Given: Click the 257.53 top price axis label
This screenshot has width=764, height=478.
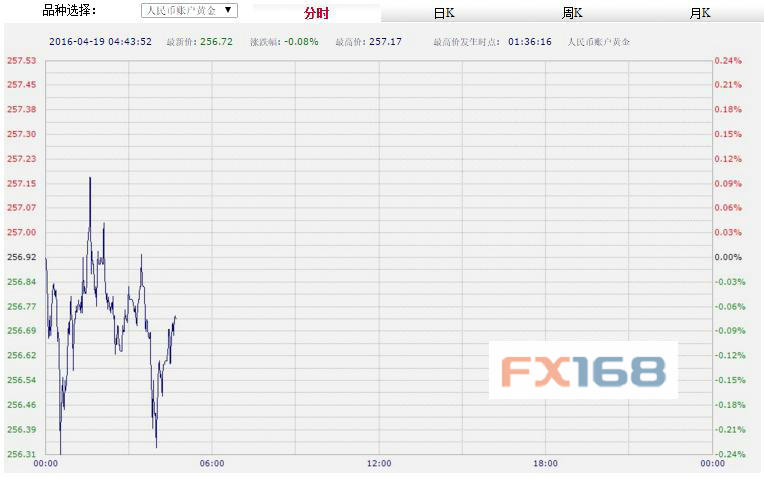Looking at the screenshot, I should pos(21,61).
